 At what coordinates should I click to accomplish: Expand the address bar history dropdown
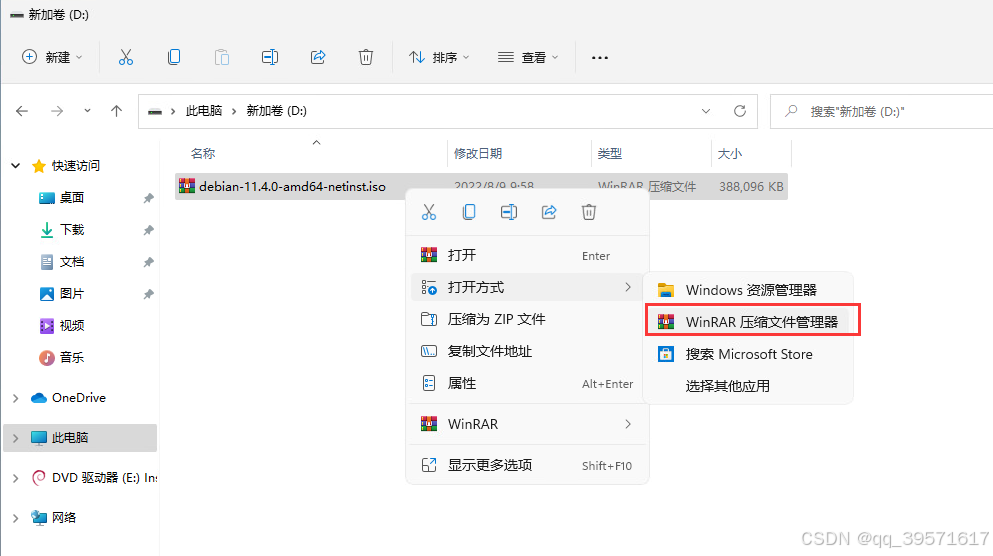coord(705,111)
